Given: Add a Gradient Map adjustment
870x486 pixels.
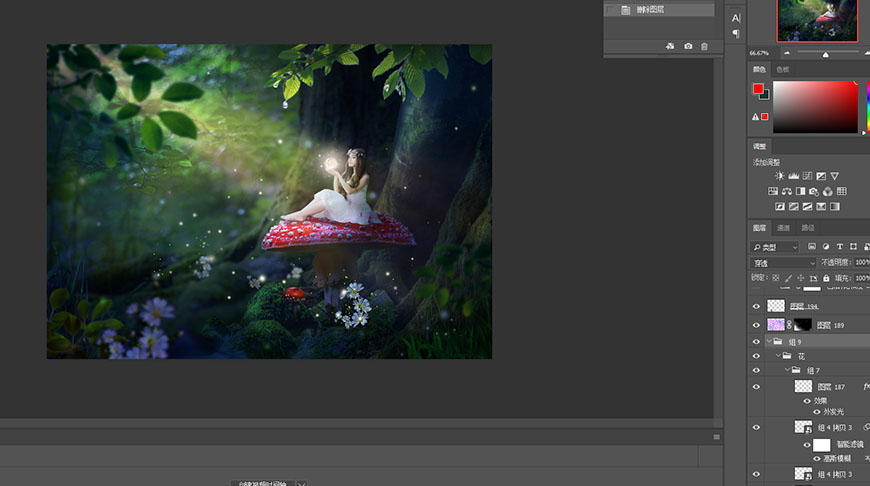Looking at the screenshot, I should (x=834, y=206).
